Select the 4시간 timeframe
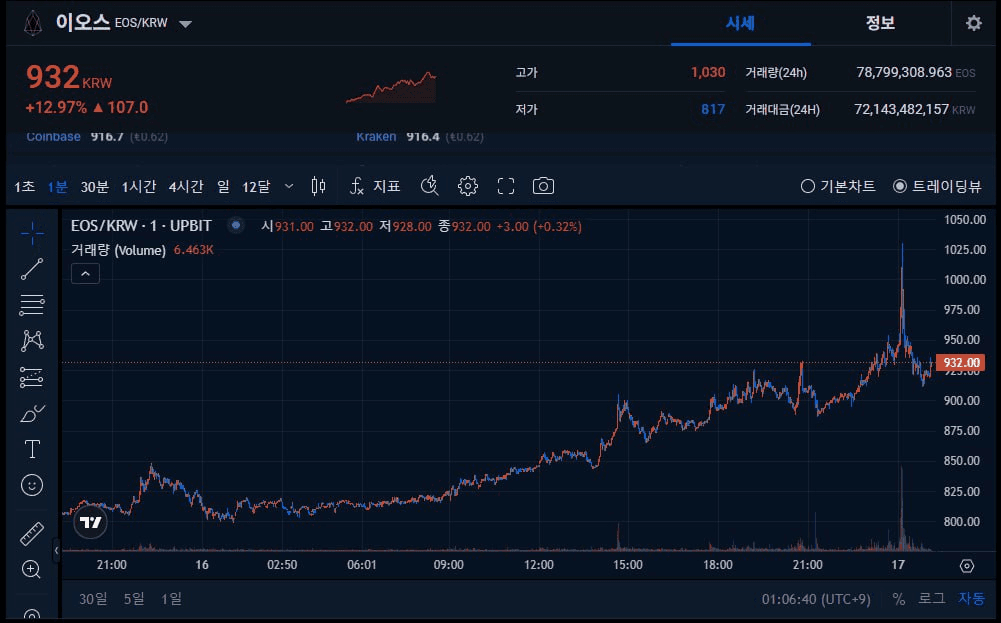Viewport: 1001px width, 623px height. [186, 186]
